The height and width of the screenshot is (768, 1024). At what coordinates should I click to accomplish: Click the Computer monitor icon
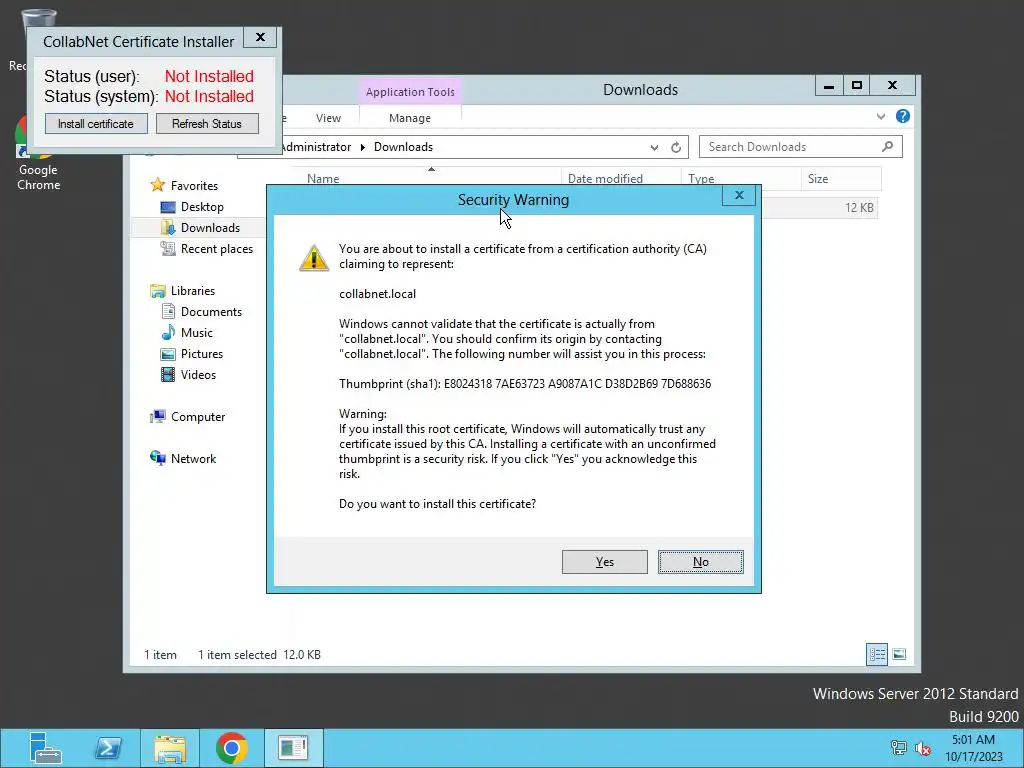157,417
